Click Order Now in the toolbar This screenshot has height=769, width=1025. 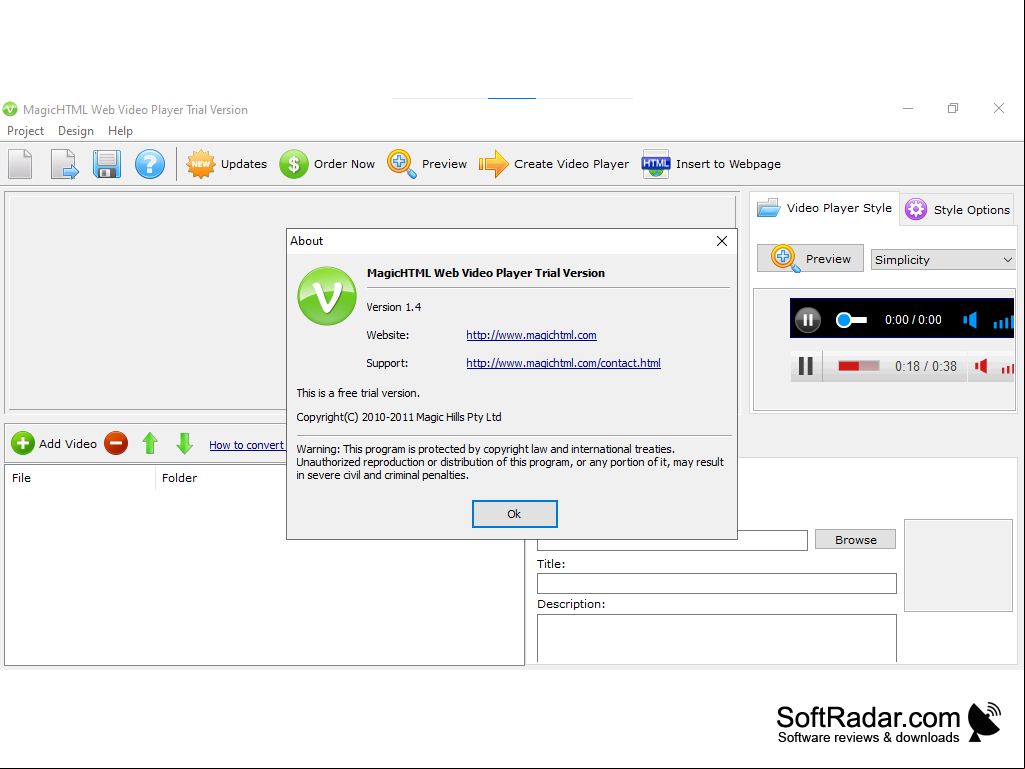327,163
